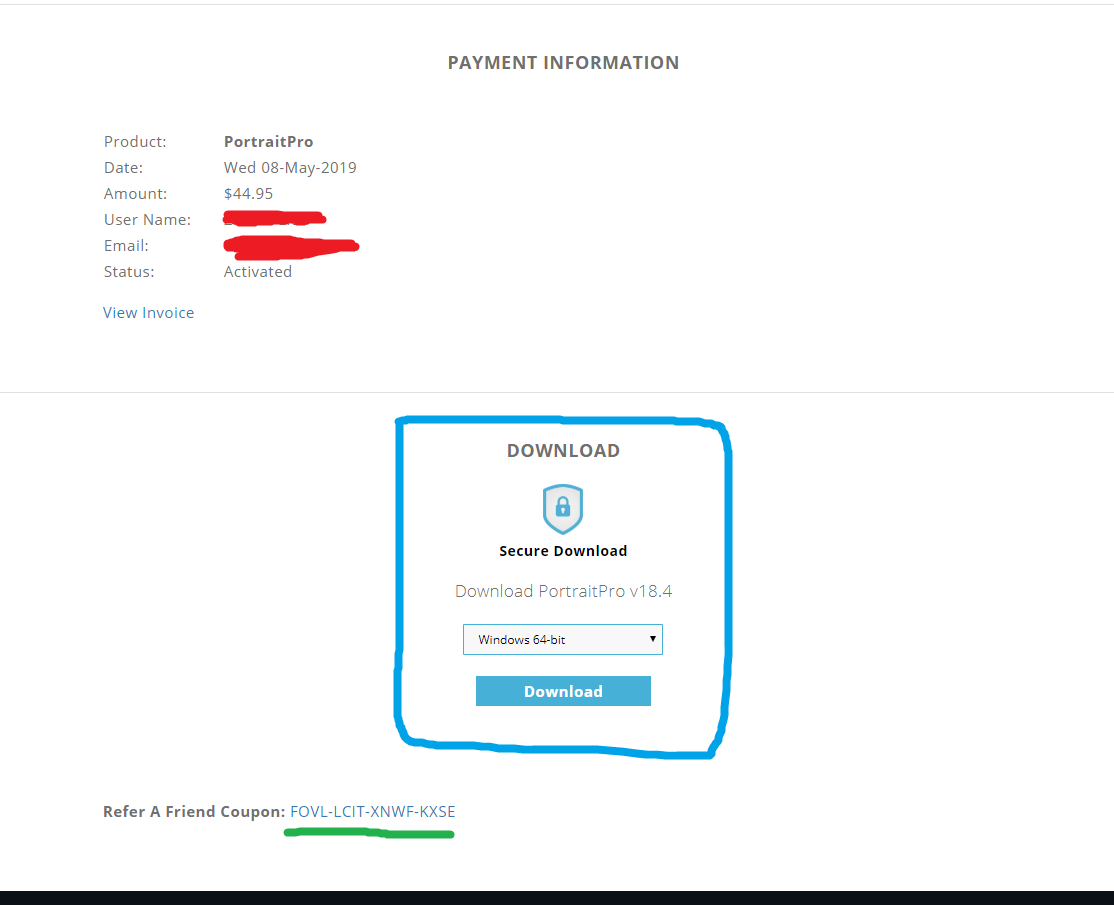Select the Activated status value
Viewport: 1114px width, 905px height.
click(258, 271)
